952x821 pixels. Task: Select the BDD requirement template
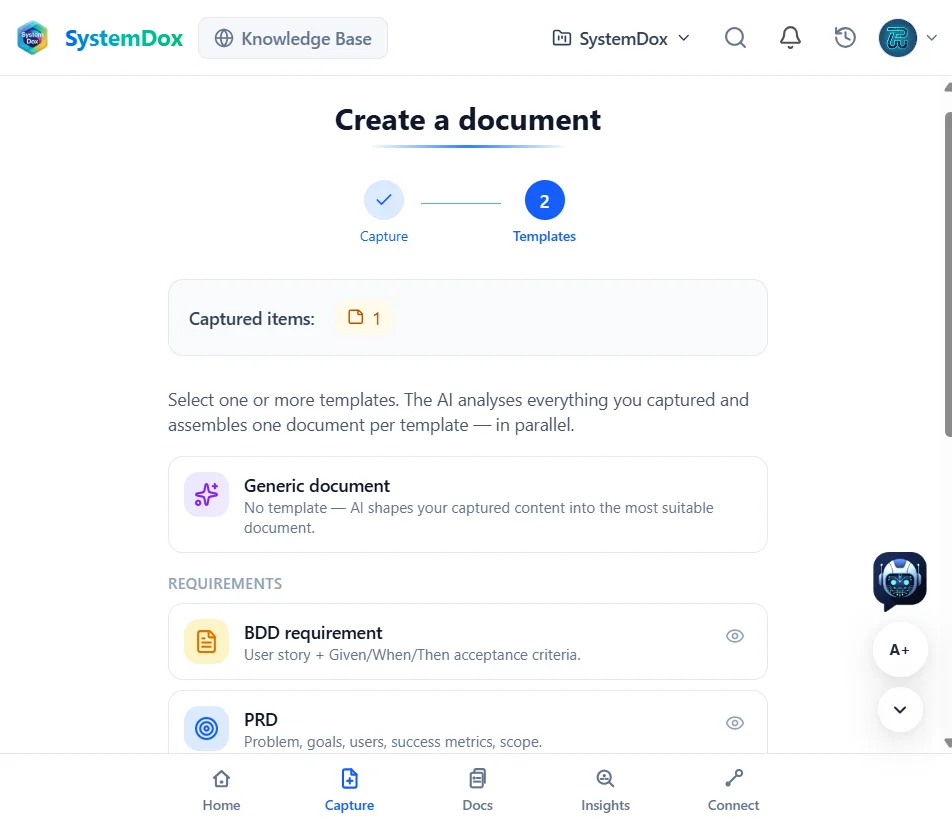pos(468,641)
